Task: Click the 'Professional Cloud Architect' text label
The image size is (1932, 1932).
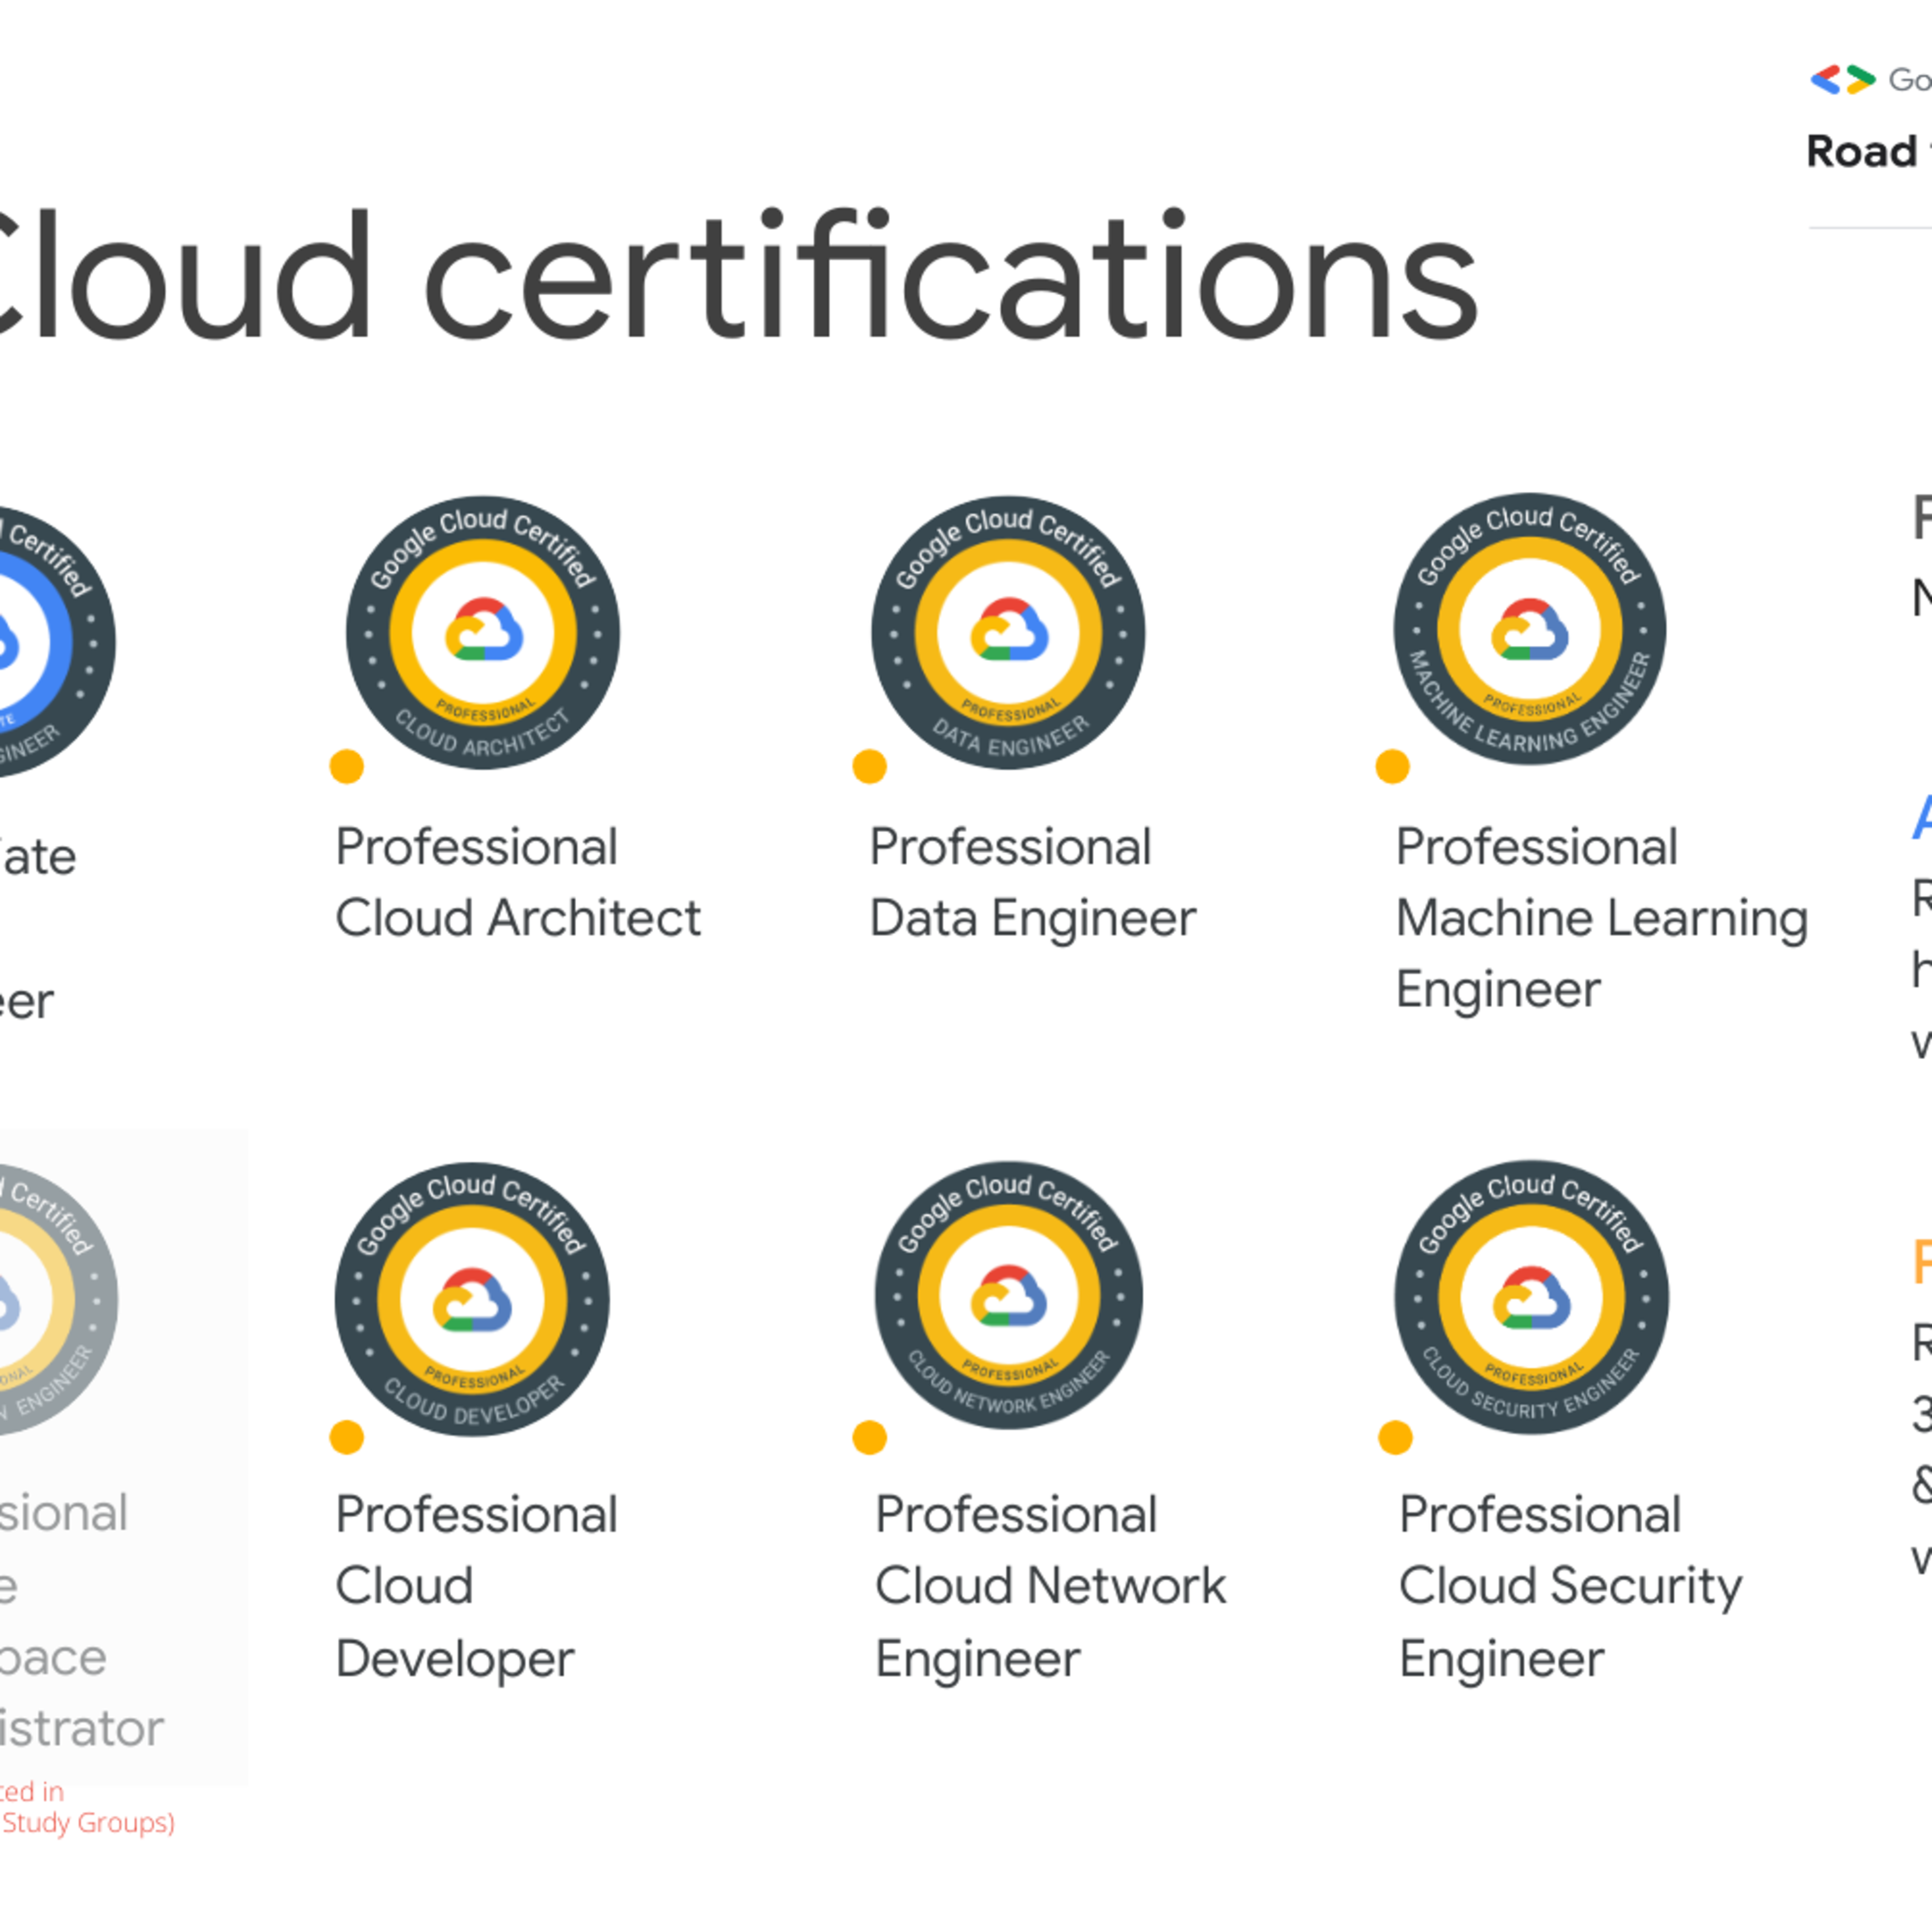Action: click(517, 882)
